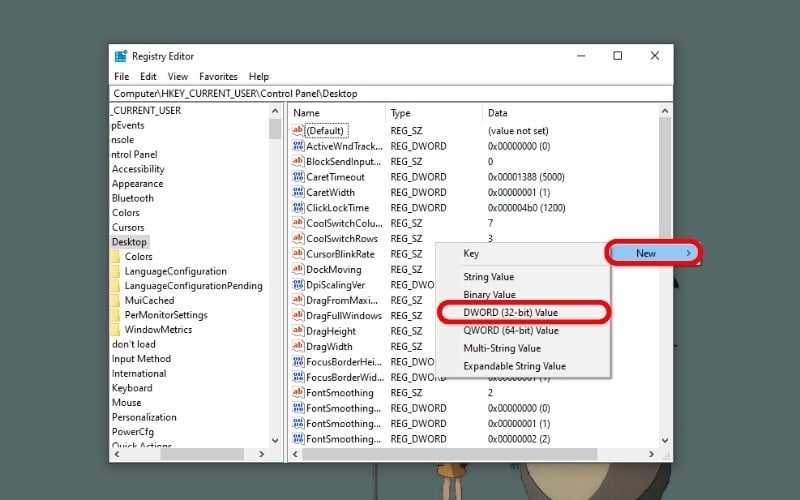
Task: Open the Help menu
Action: point(259,77)
